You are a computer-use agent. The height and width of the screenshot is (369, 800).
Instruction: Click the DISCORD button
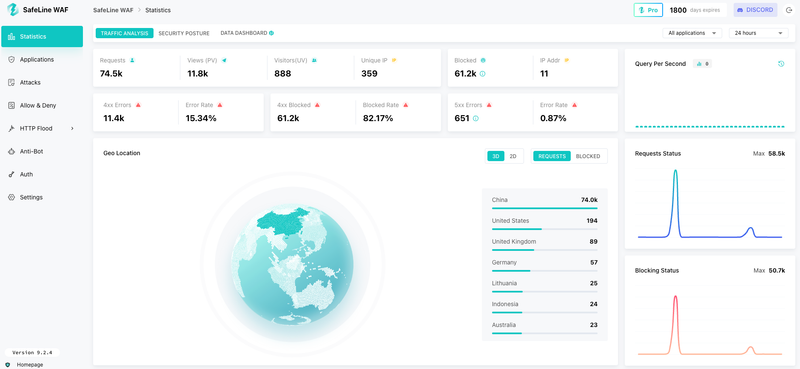click(x=756, y=10)
